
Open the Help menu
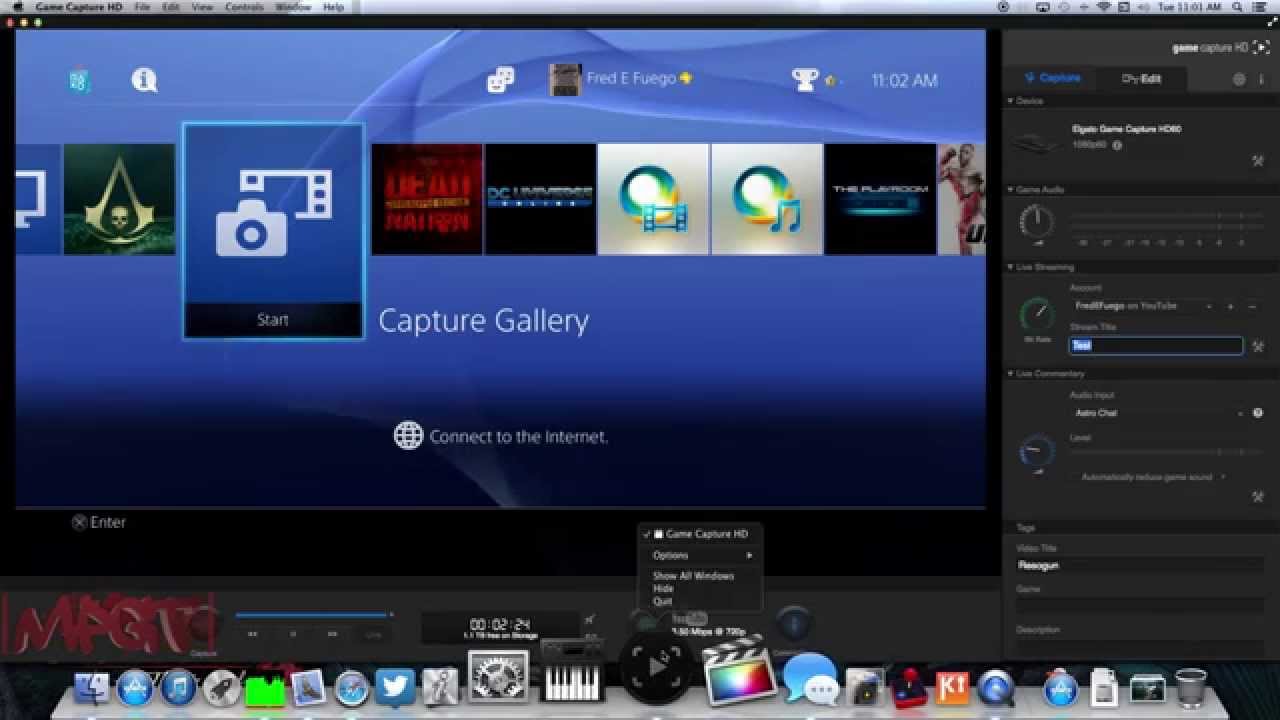[333, 7]
